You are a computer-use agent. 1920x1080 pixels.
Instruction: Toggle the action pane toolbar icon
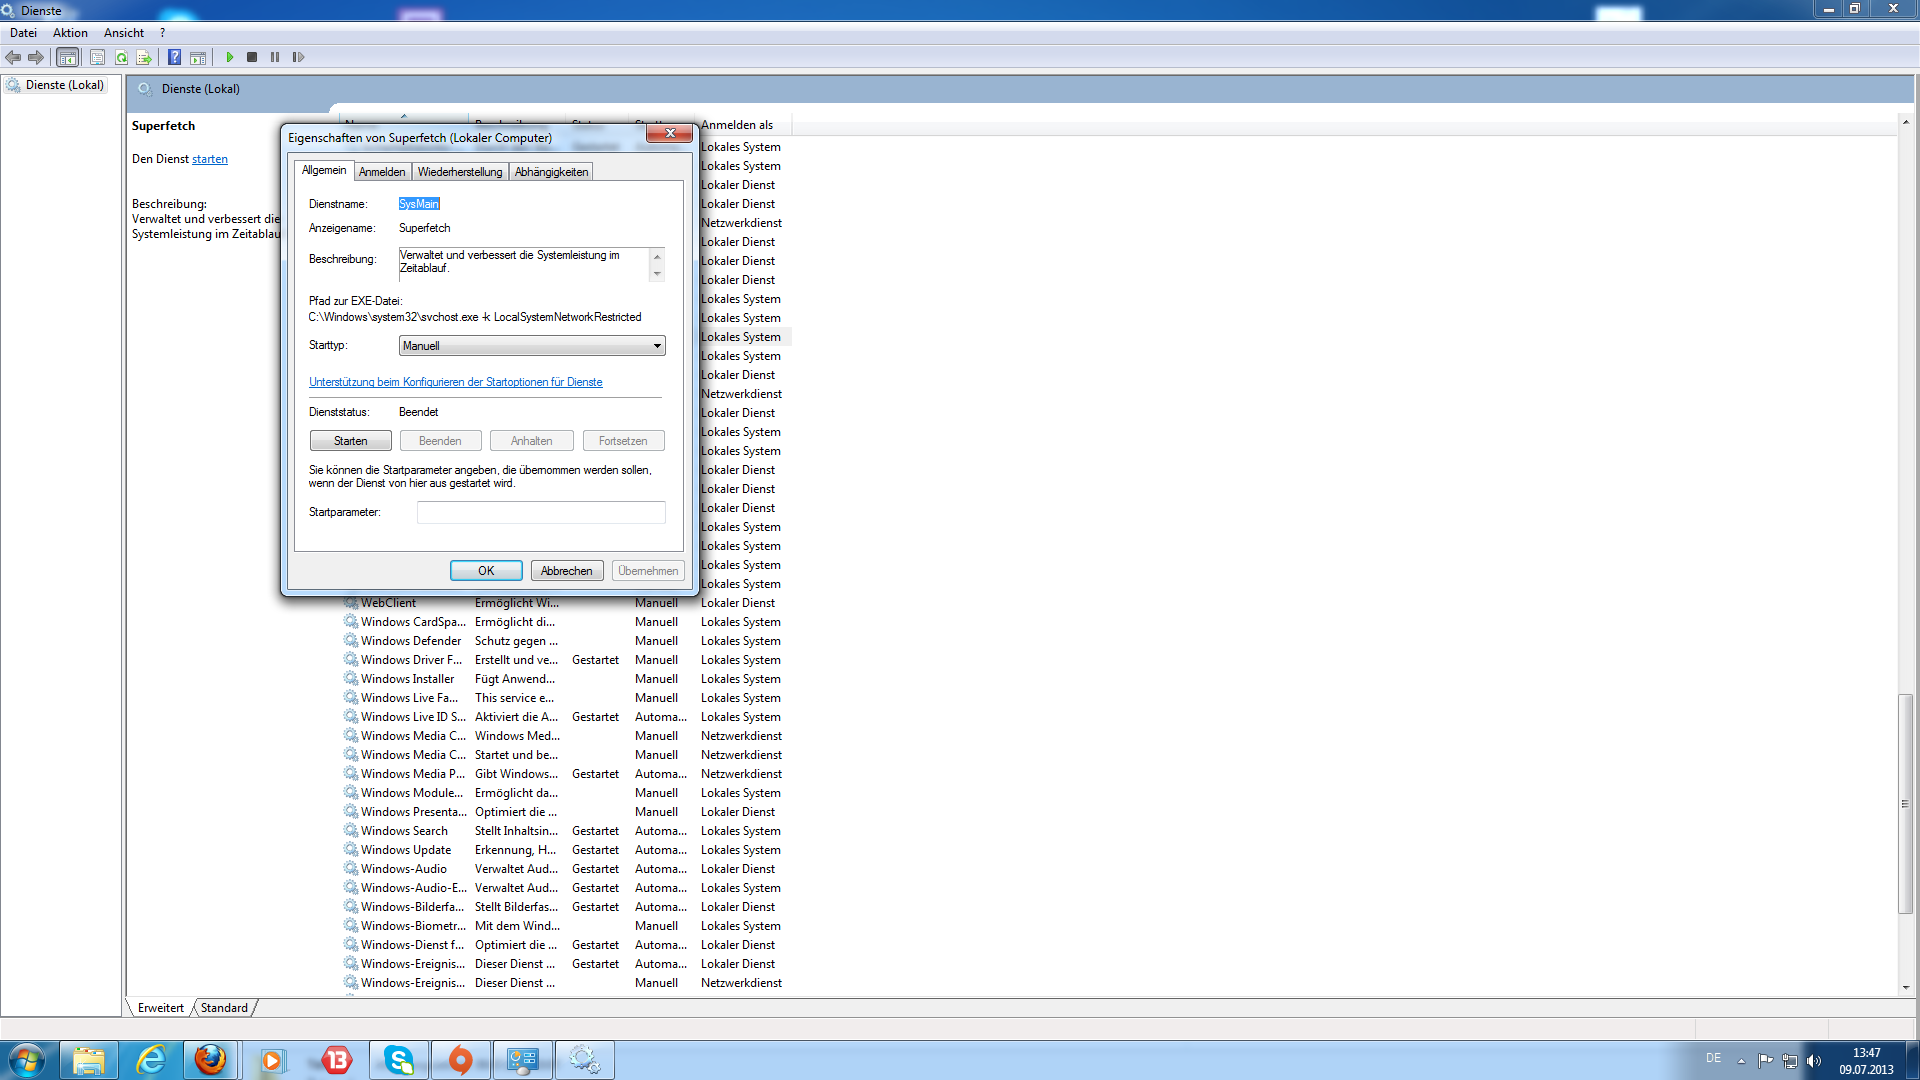coord(198,57)
